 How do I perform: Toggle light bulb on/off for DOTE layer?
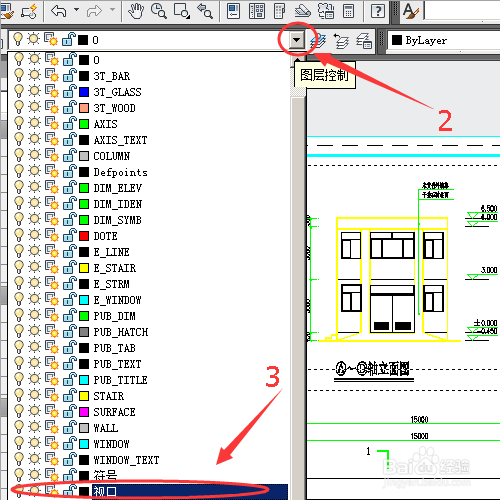(x=19, y=236)
